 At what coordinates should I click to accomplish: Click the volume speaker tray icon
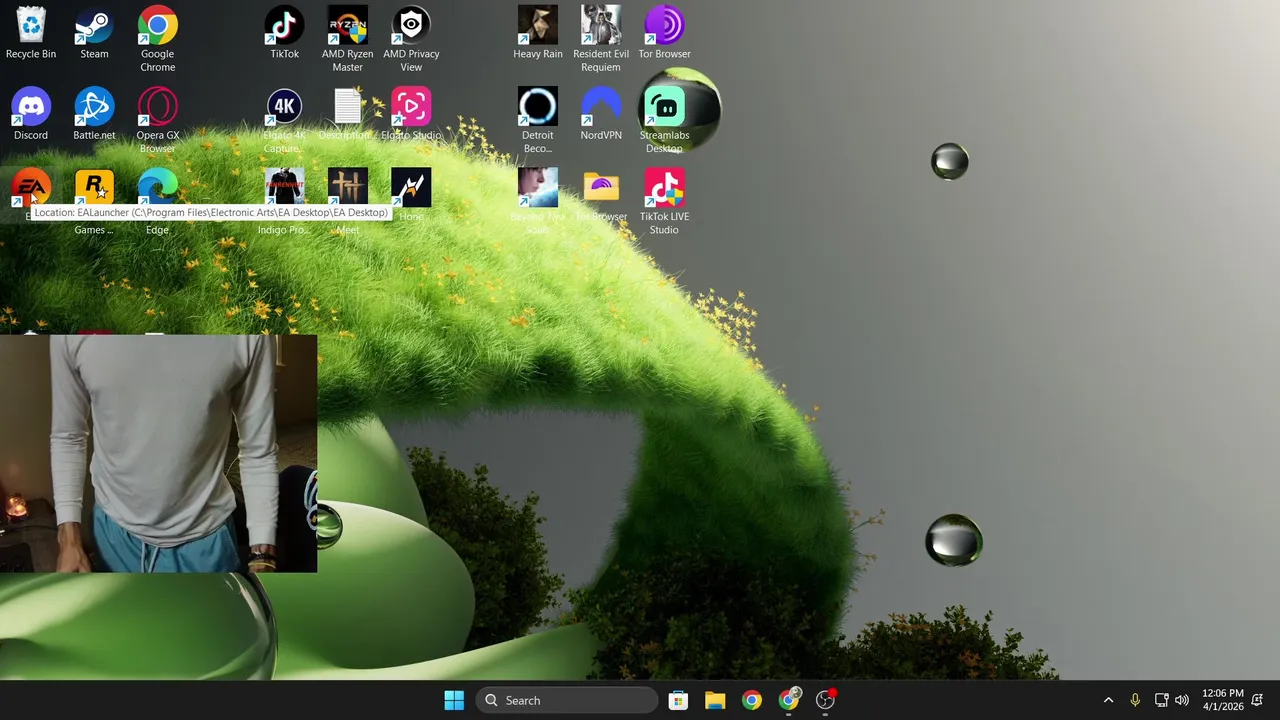click(1182, 700)
